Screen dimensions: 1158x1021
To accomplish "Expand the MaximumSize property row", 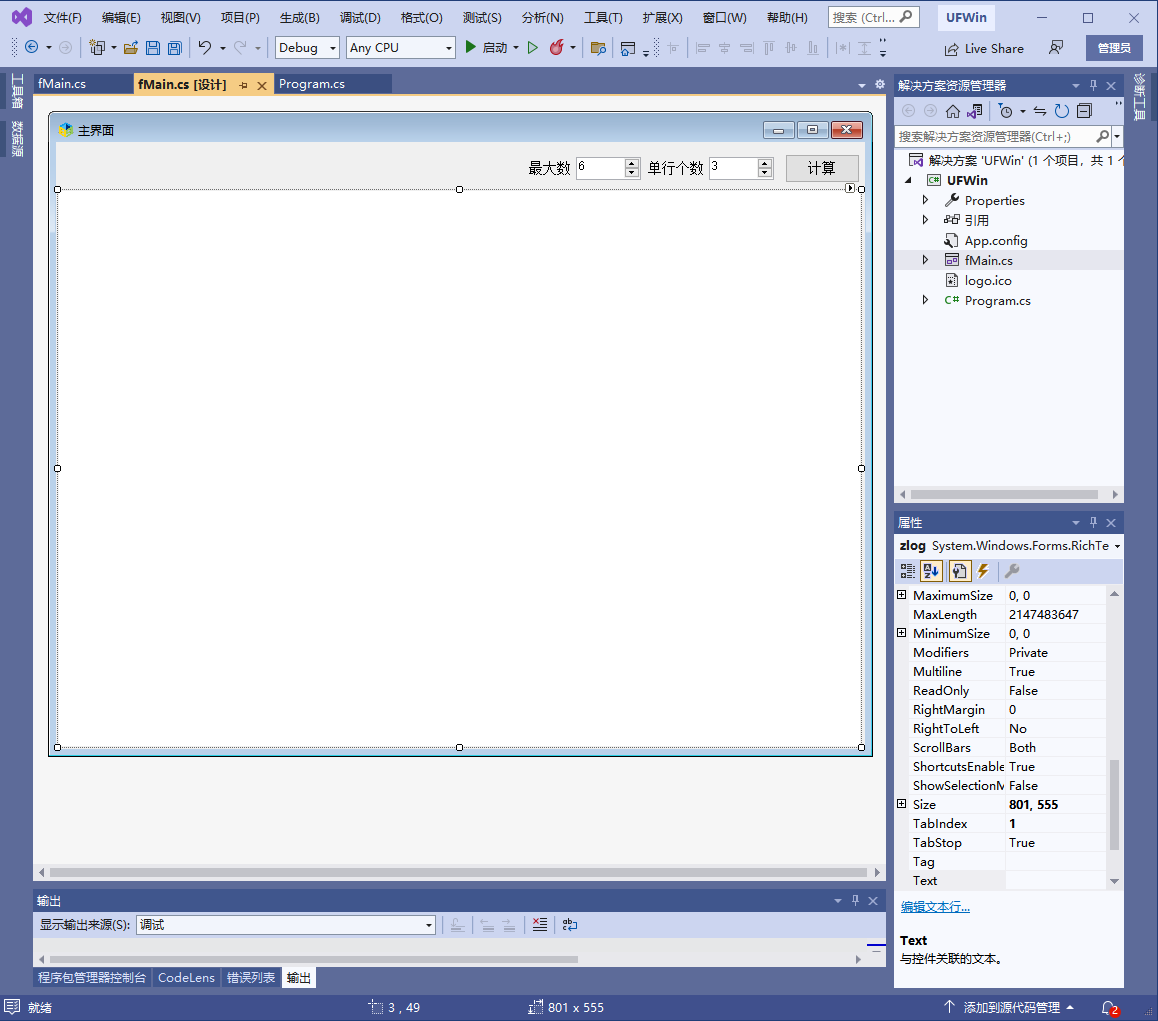I will point(902,595).
